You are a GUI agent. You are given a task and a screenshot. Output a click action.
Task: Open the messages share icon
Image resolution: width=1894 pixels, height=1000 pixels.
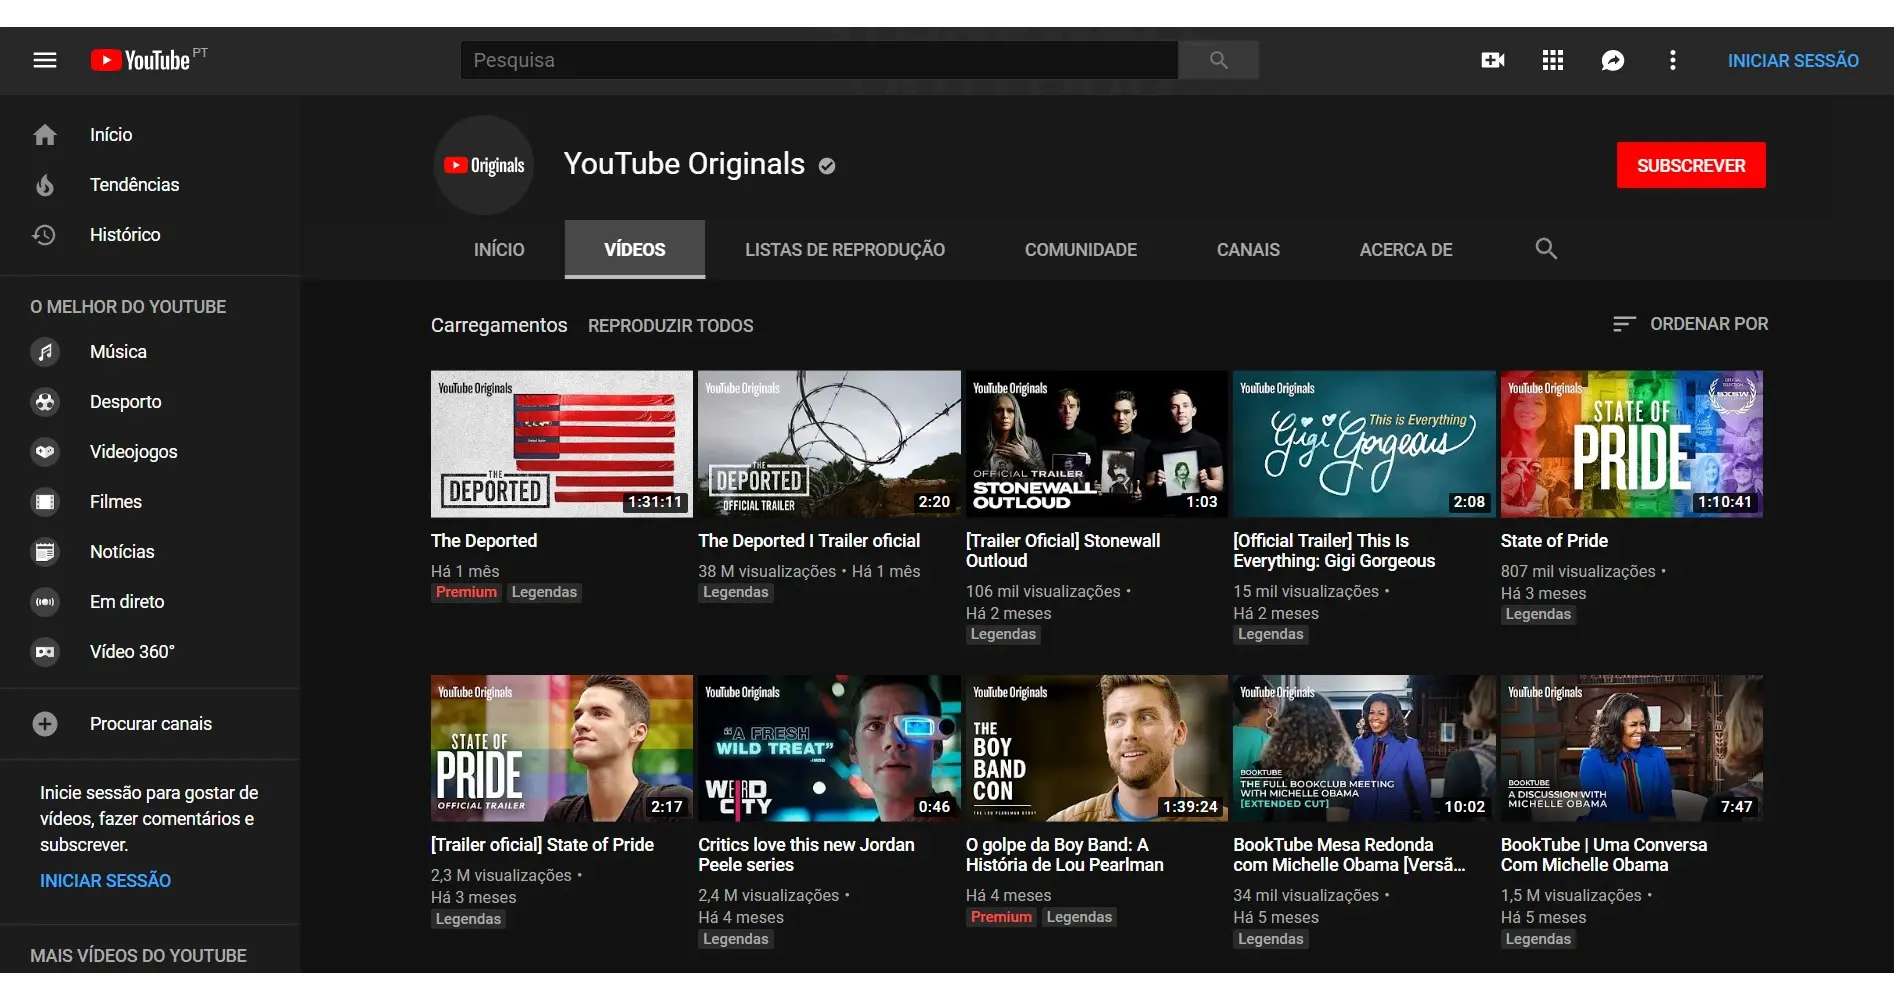coord(1612,60)
